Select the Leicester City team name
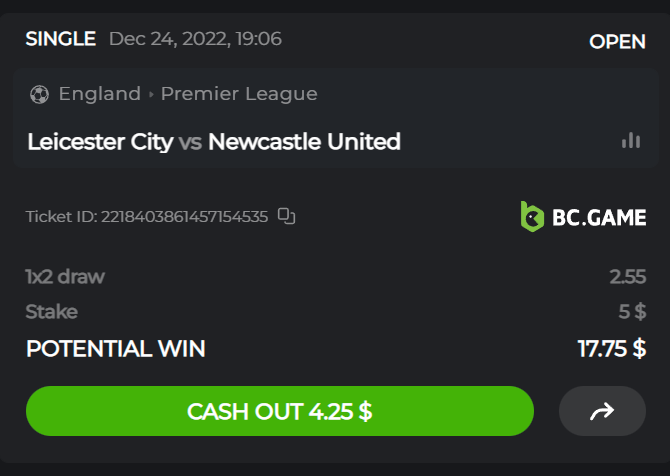Image resolution: width=670 pixels, height=476 pixels. [x=100, y=142]
